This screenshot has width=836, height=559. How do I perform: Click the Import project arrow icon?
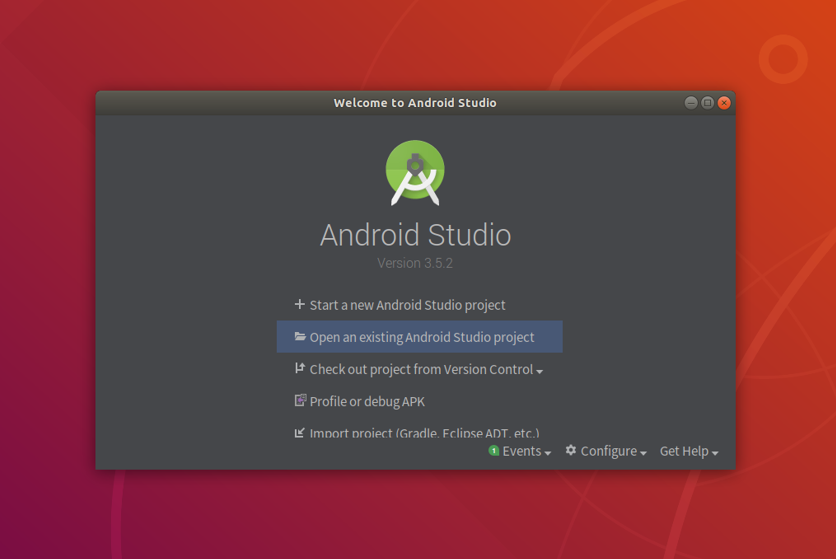point(300,433)
